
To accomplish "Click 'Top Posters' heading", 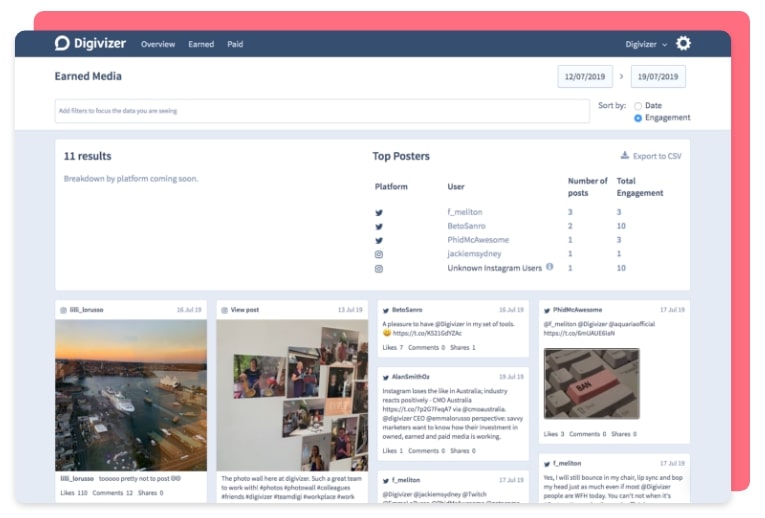I will pos(401,156).
